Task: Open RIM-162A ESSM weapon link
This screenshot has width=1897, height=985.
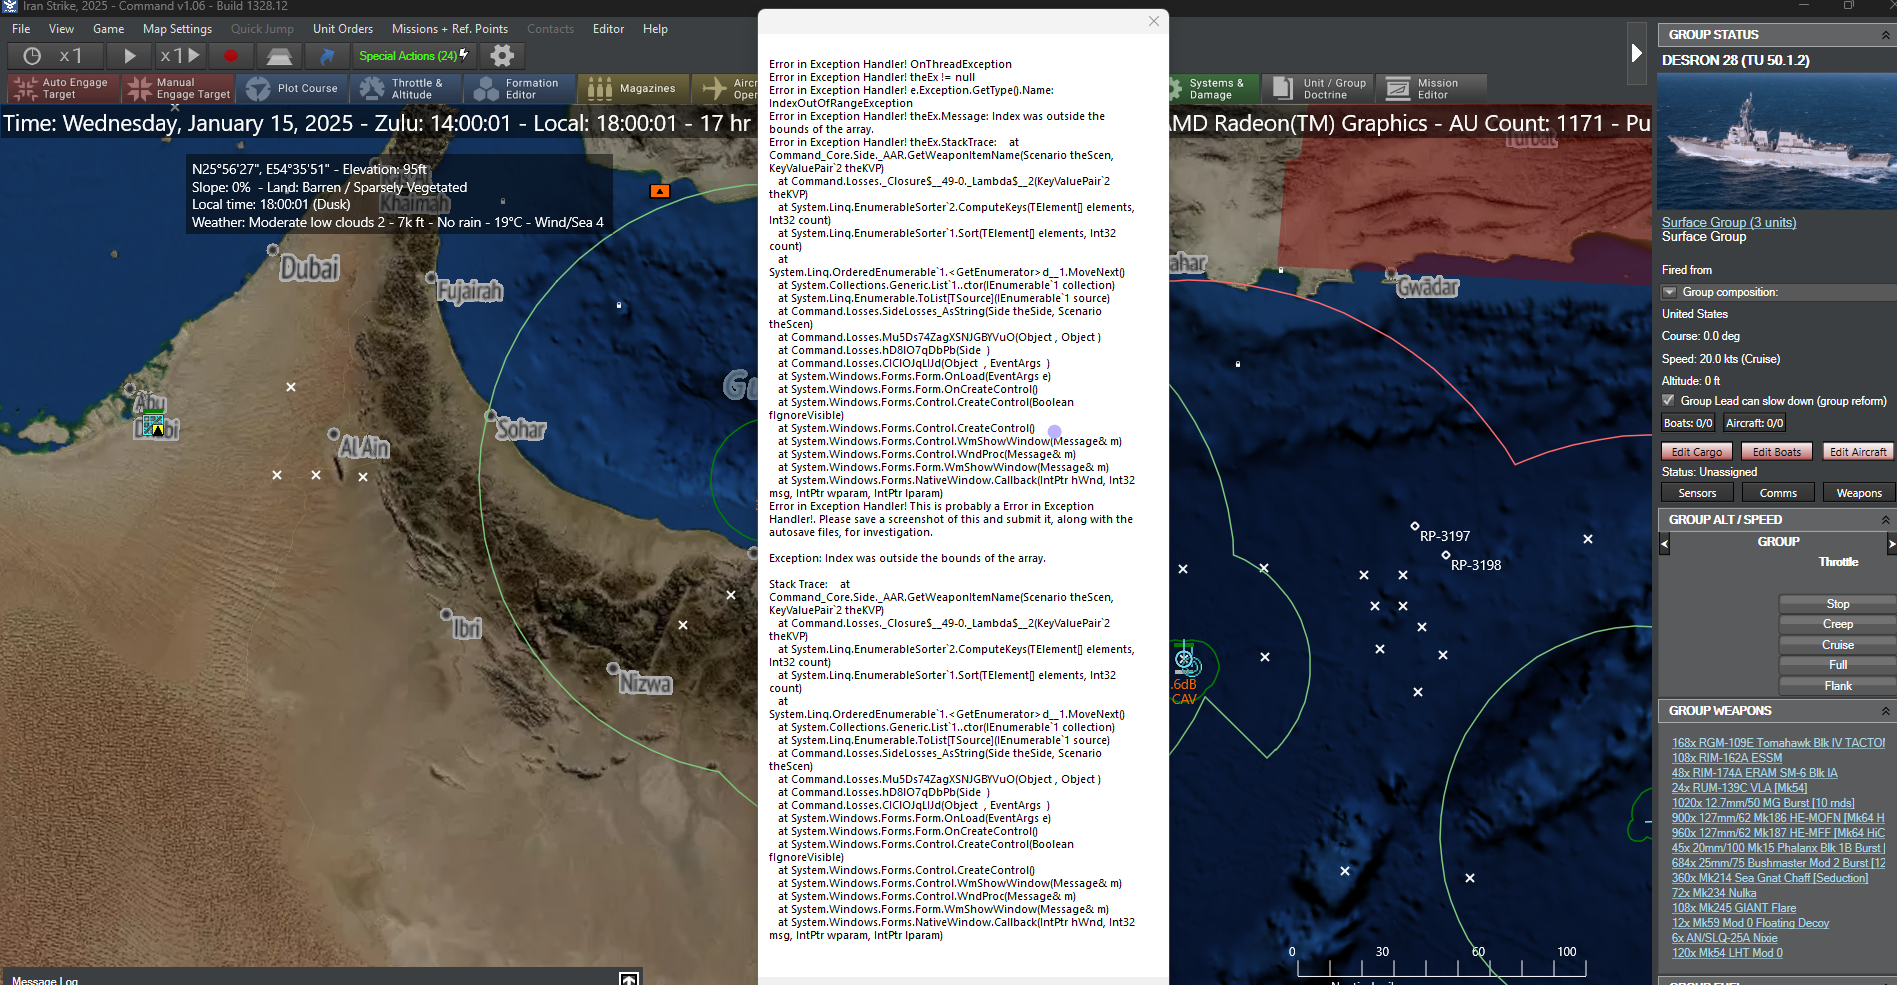Action: coord(1727,758)
